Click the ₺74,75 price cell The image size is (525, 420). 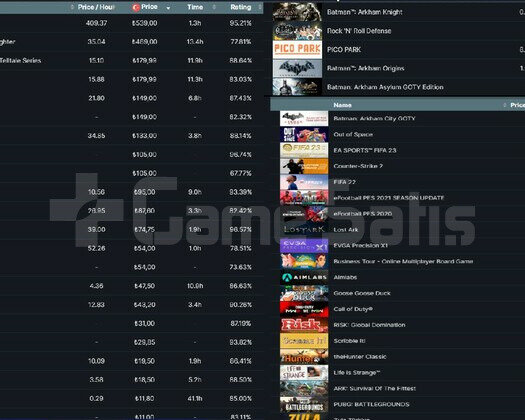click(x=144, y=229)
